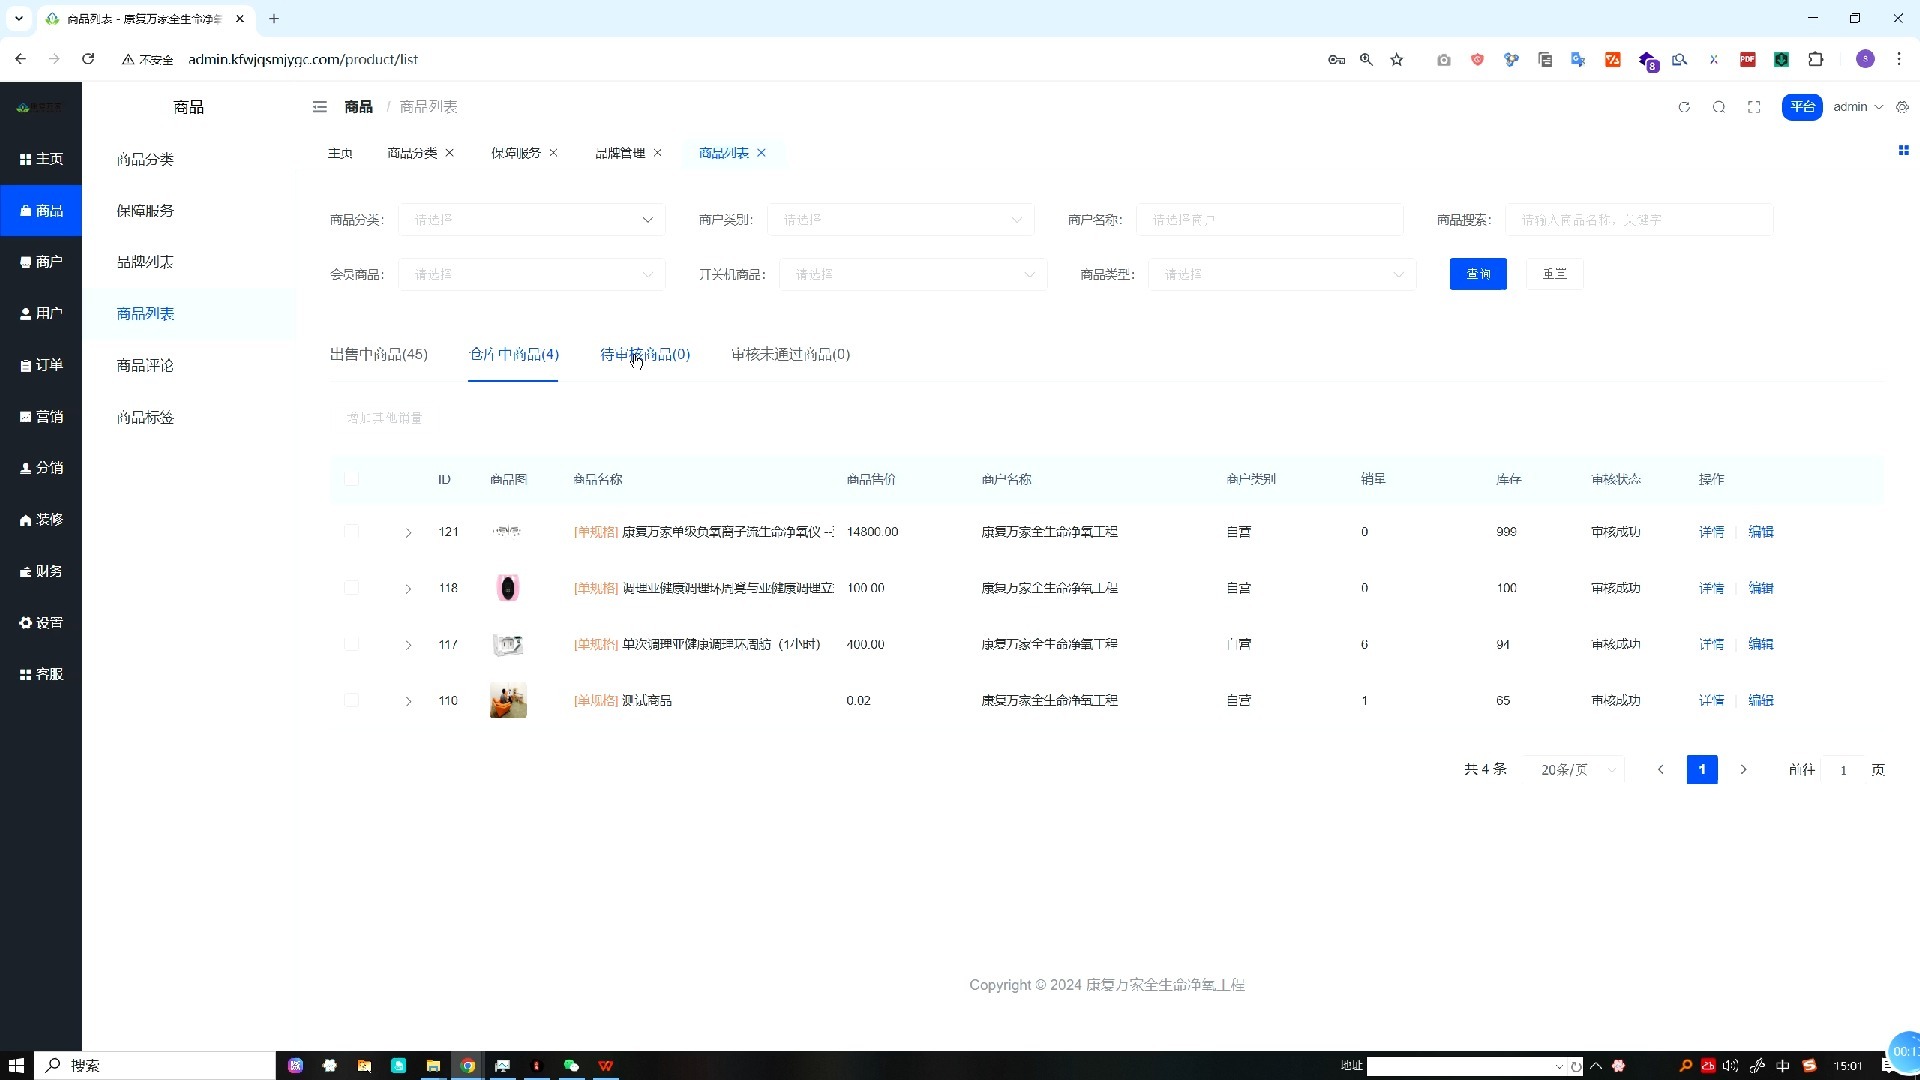
Task: Open the 商品分类 dropdown
Action: click(x=531, y=219)
